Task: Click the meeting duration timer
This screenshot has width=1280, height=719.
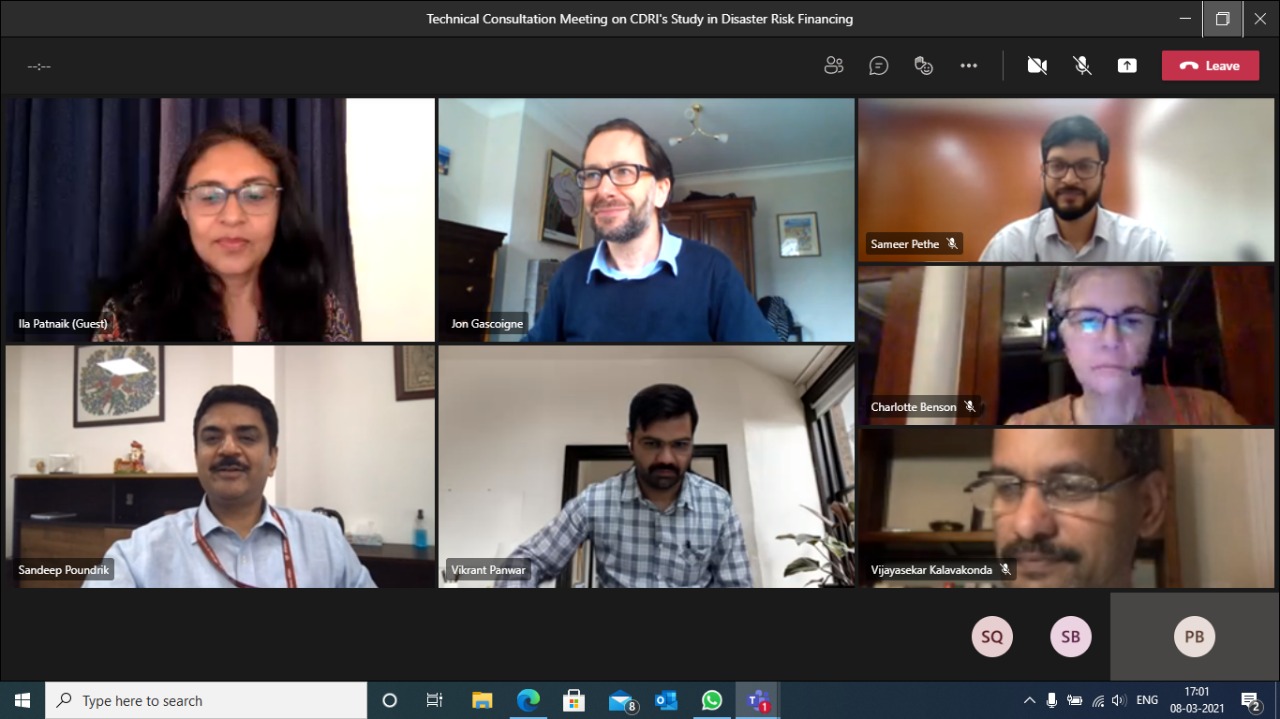Action: click(39, 66)
